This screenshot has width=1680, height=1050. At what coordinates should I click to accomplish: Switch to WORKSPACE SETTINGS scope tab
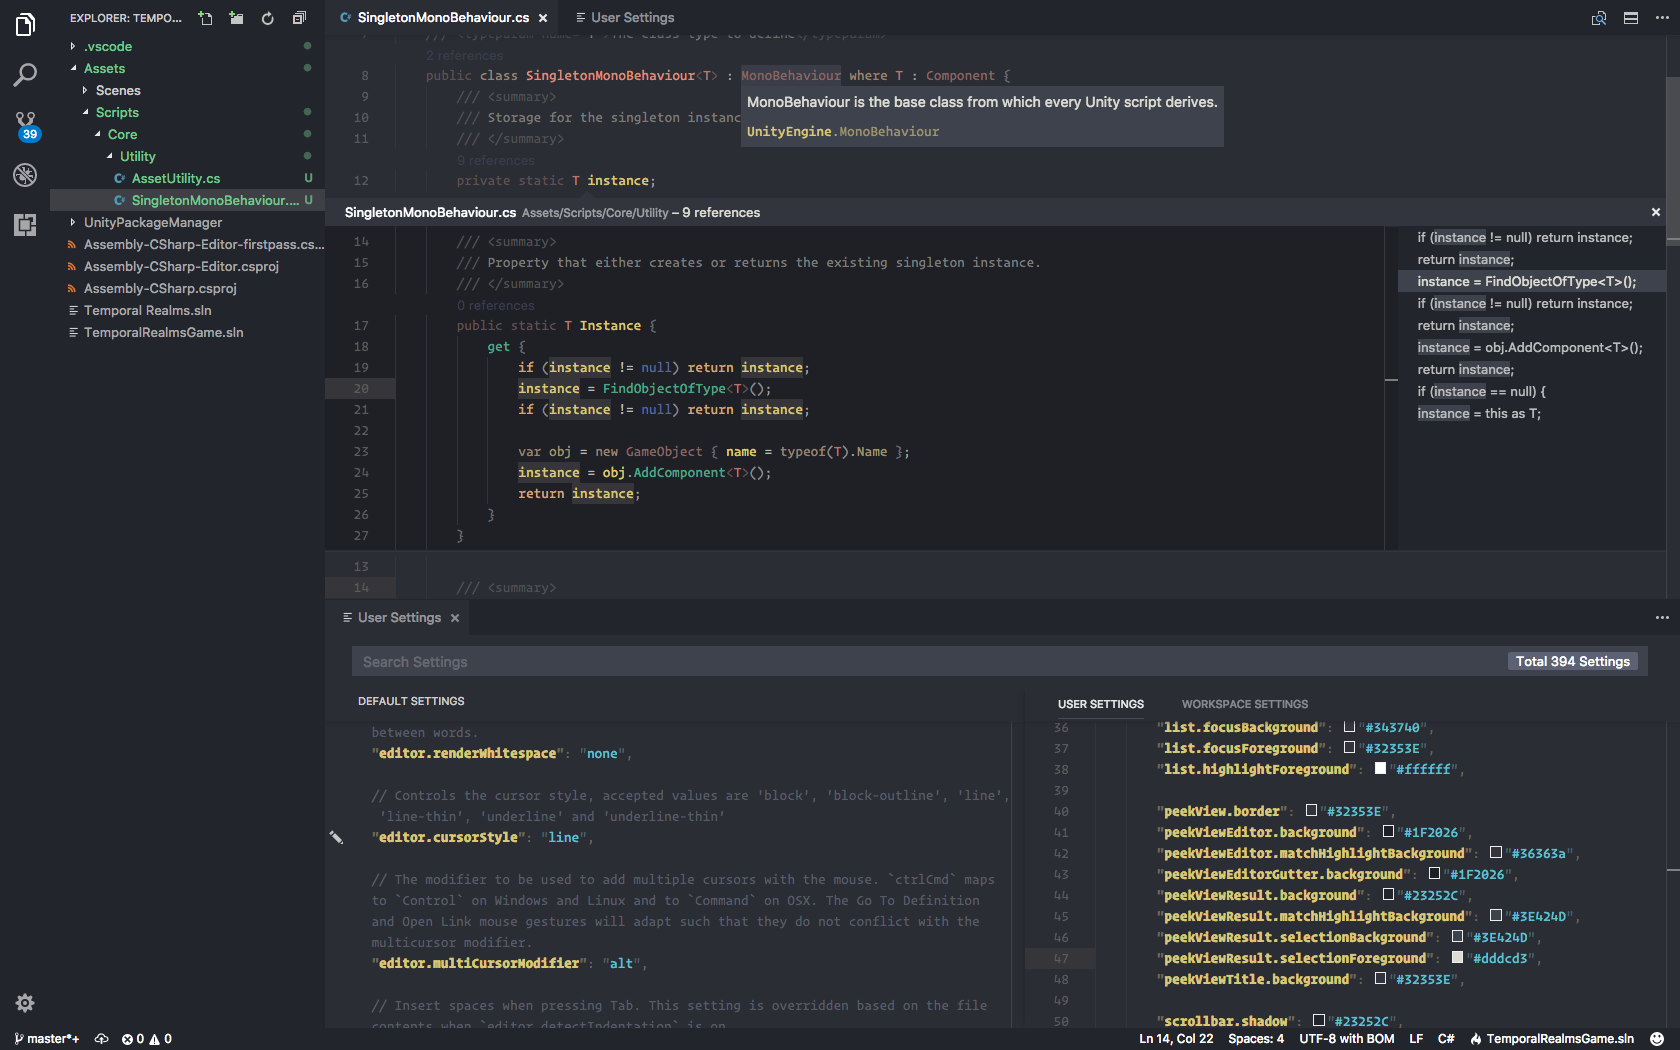(x=1244, y=704)
